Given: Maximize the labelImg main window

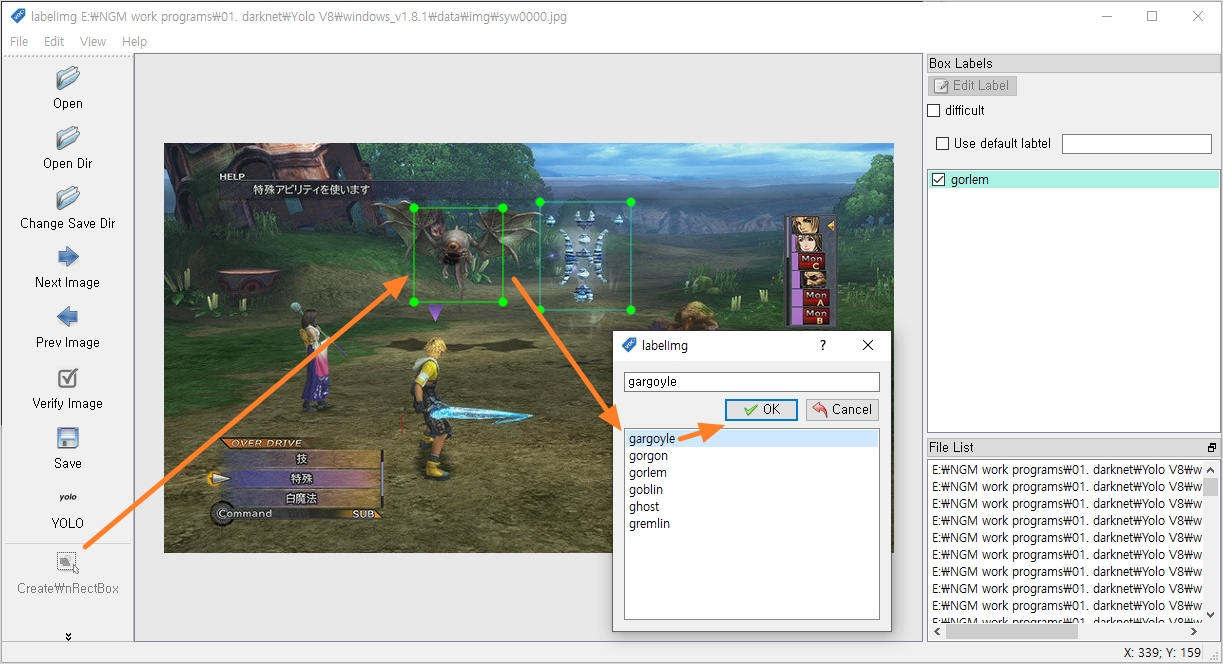Looking at the screenshot, I should pyautogui.click(x=1152, y=16).
